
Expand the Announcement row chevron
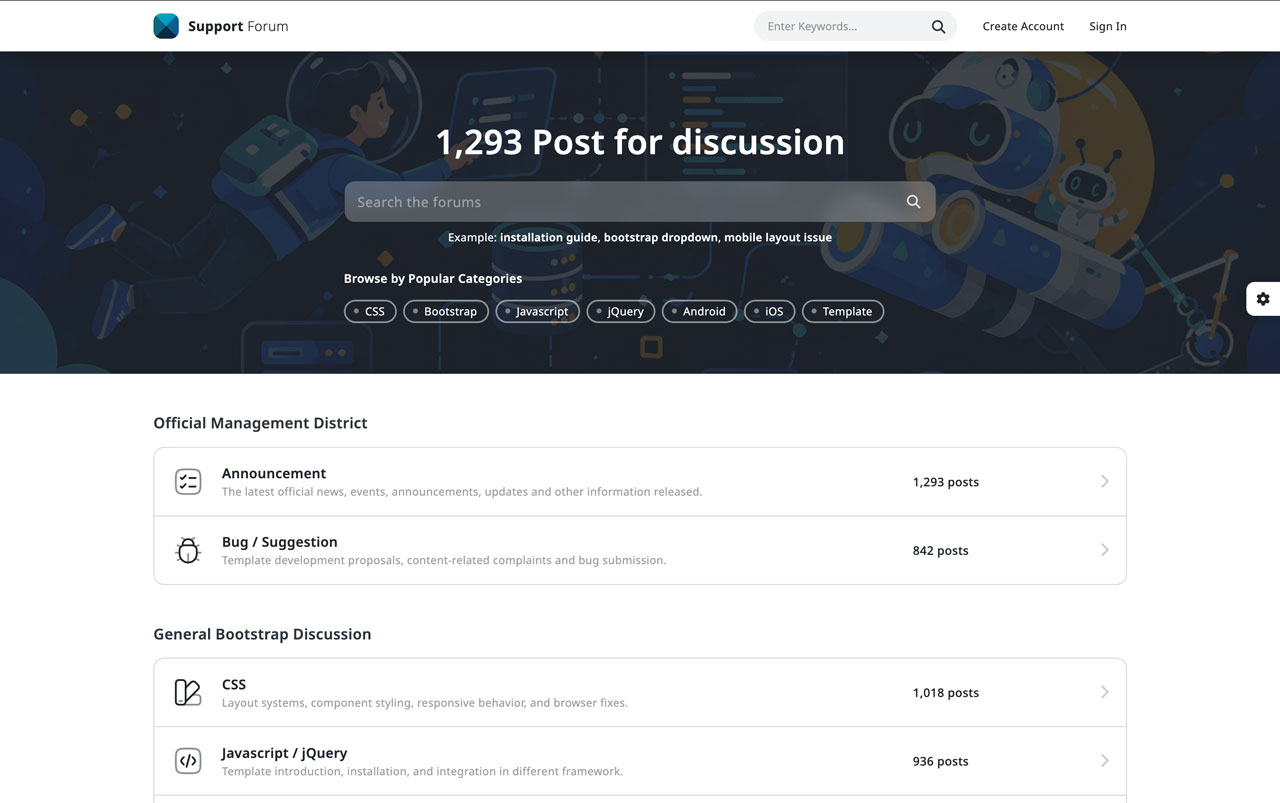click(x=1104, y=482)
